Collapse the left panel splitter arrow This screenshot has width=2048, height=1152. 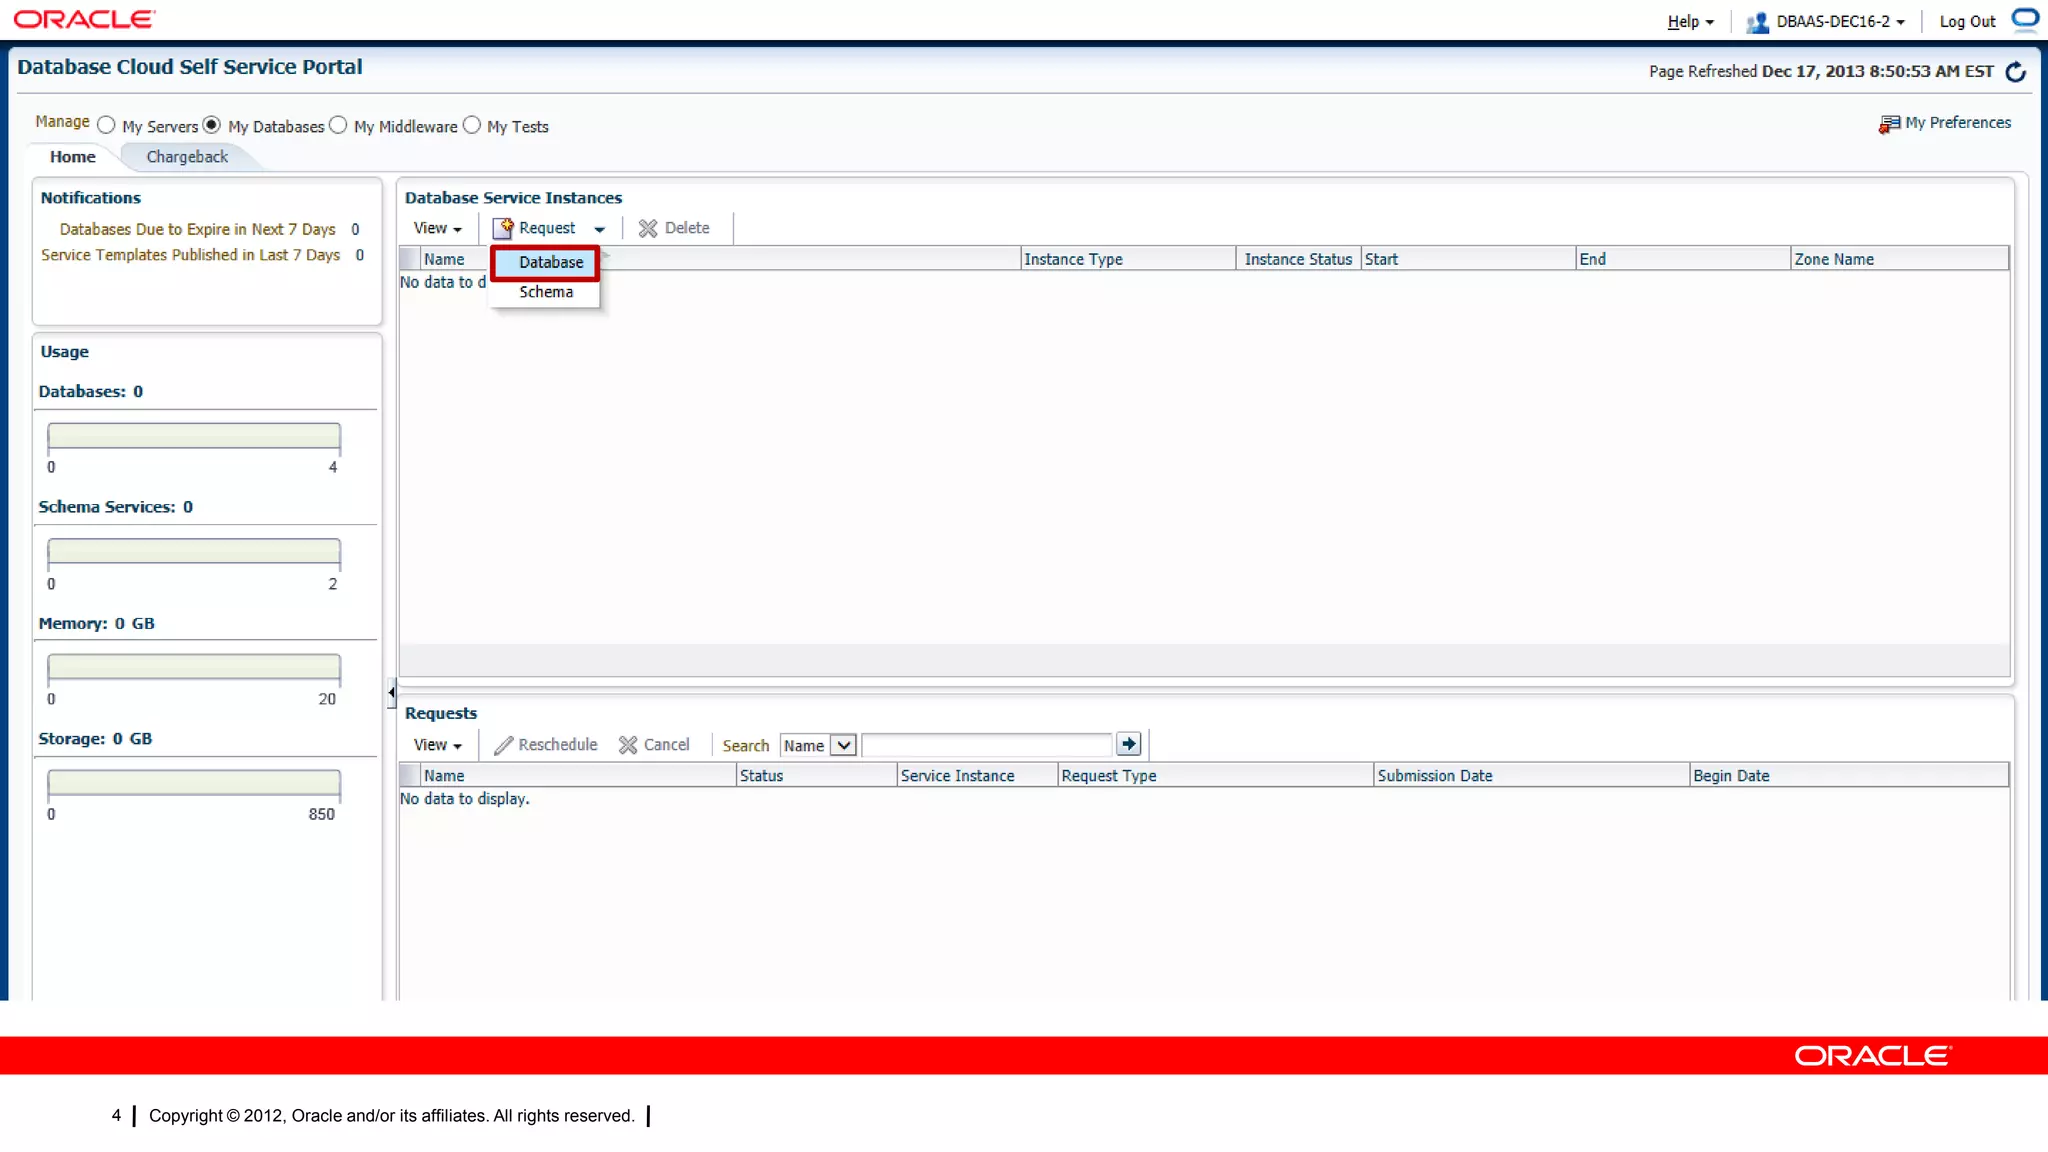click(391, 692)
